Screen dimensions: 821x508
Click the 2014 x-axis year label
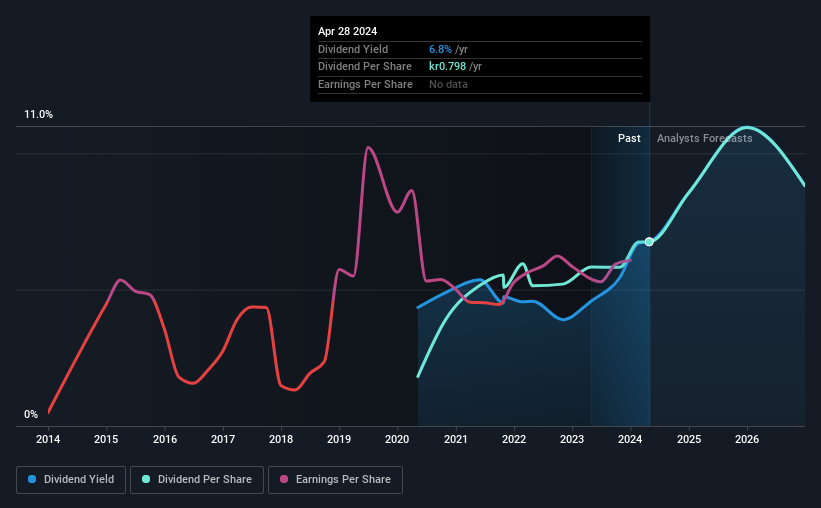pyautogui.click(x=48, y=439)
